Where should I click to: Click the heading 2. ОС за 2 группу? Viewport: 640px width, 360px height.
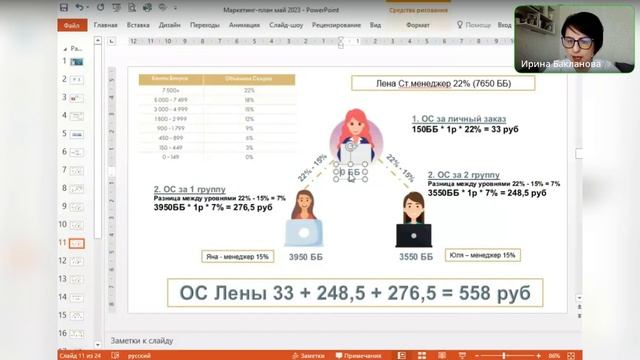tap(464, 175)
